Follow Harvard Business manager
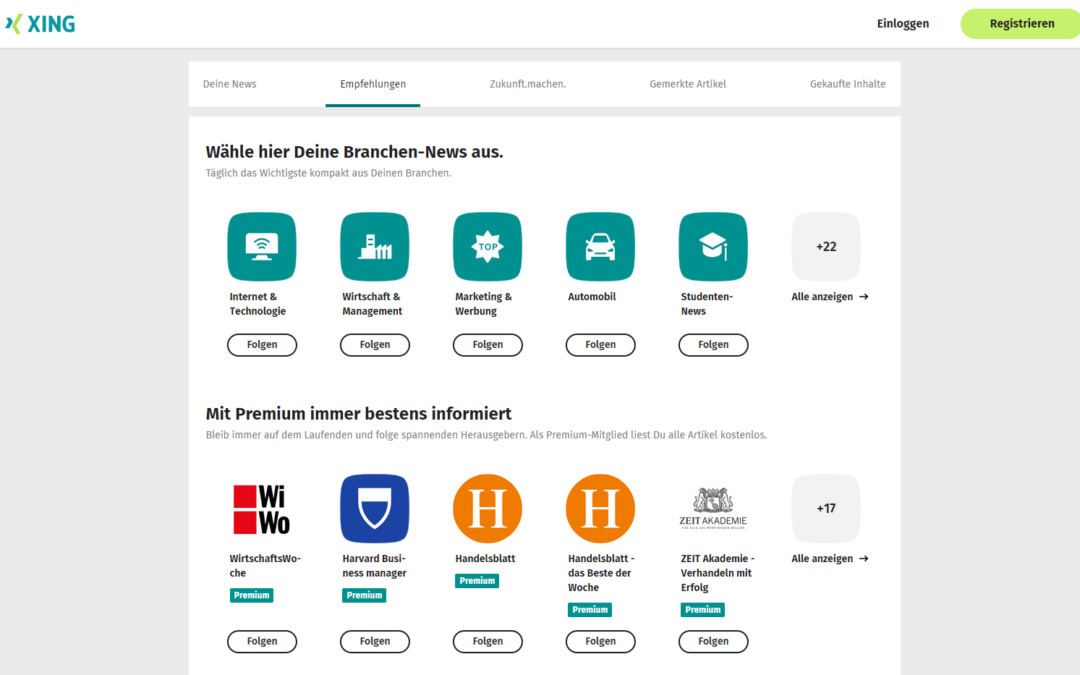Viewport: 1080px width, 675px height. [375, 641]
